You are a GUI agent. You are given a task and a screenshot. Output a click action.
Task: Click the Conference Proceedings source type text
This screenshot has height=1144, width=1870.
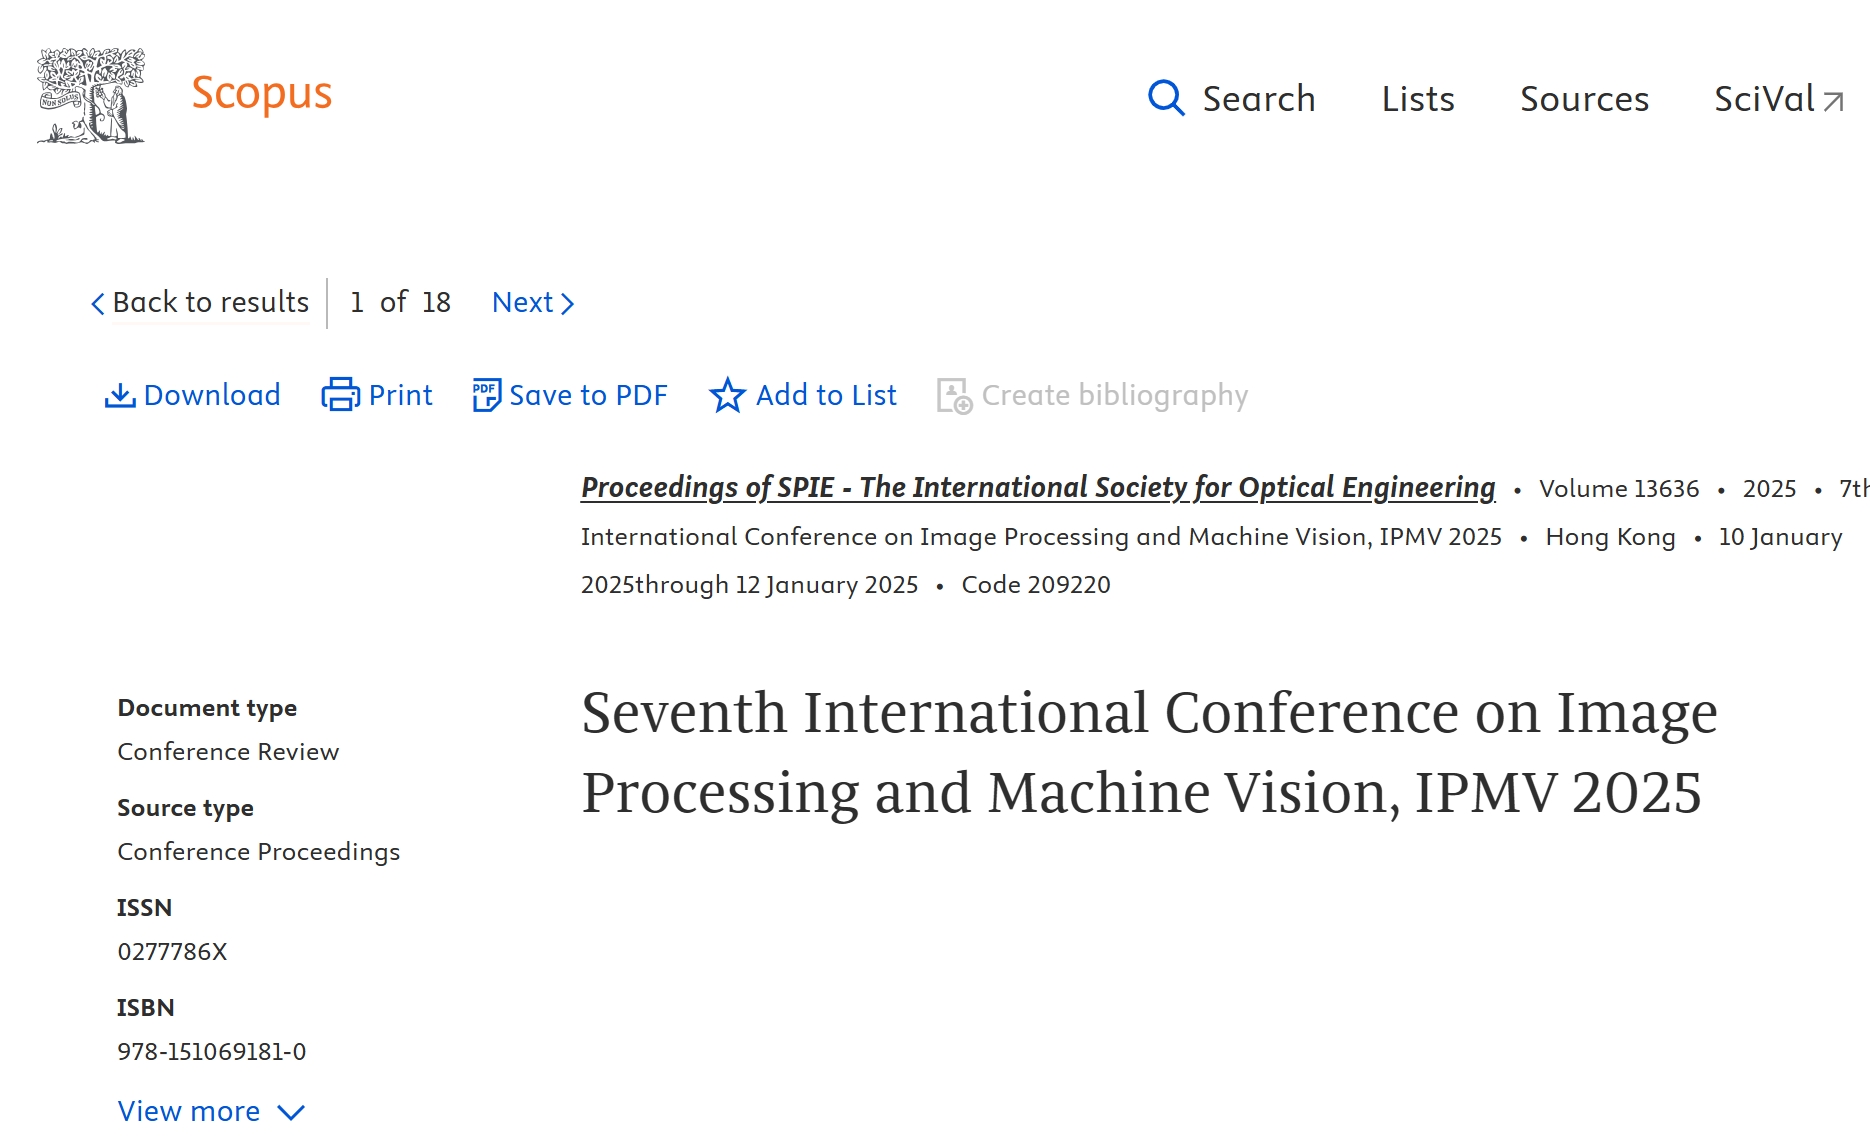pyautogui.click(x=258, y=851)
